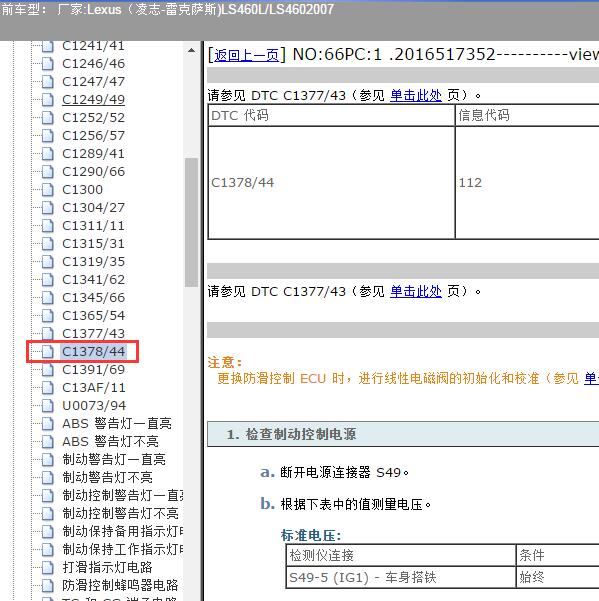Viewport: 599px width, 601px height.
Task: Click the page icon next to C1247/47
Action: point(48,82)
